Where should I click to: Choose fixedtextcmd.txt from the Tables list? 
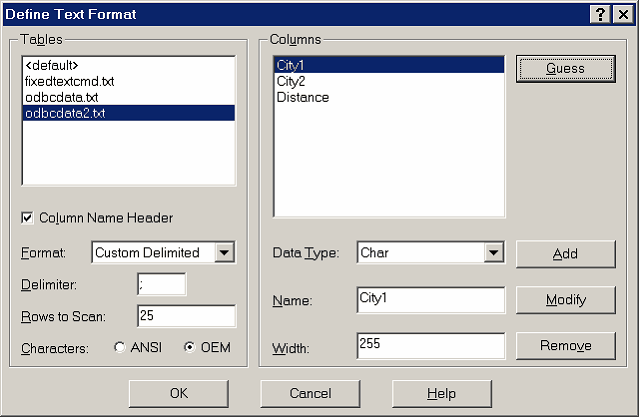[68, 80]
